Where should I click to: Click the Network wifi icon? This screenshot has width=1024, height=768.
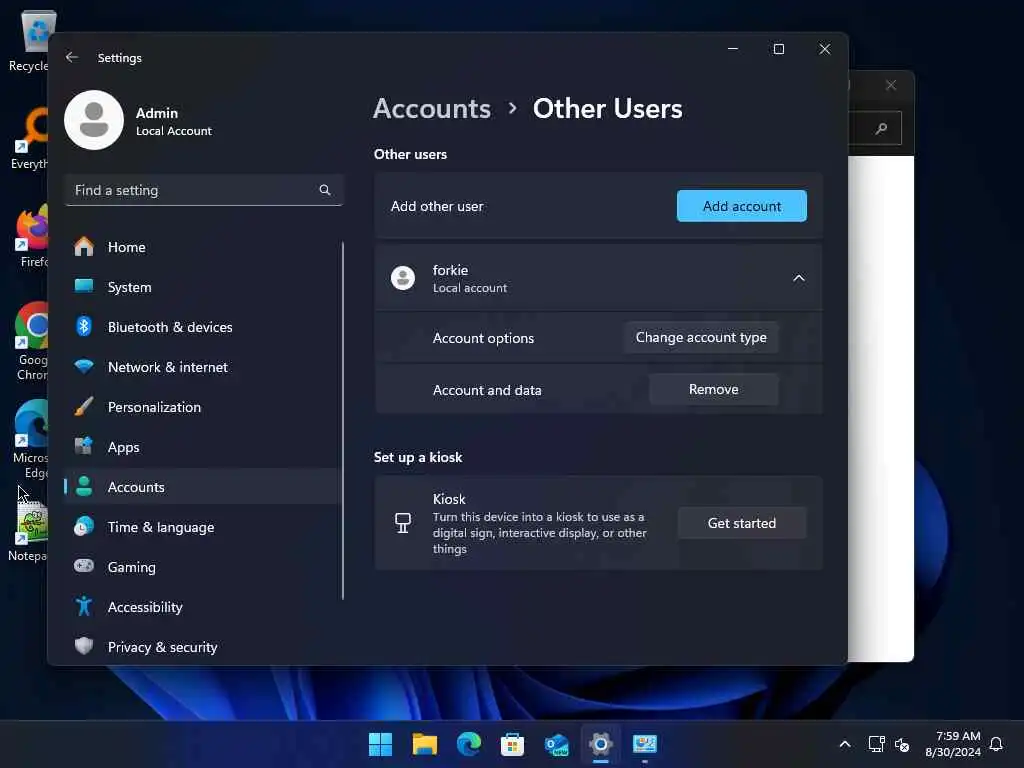(84, 366)
